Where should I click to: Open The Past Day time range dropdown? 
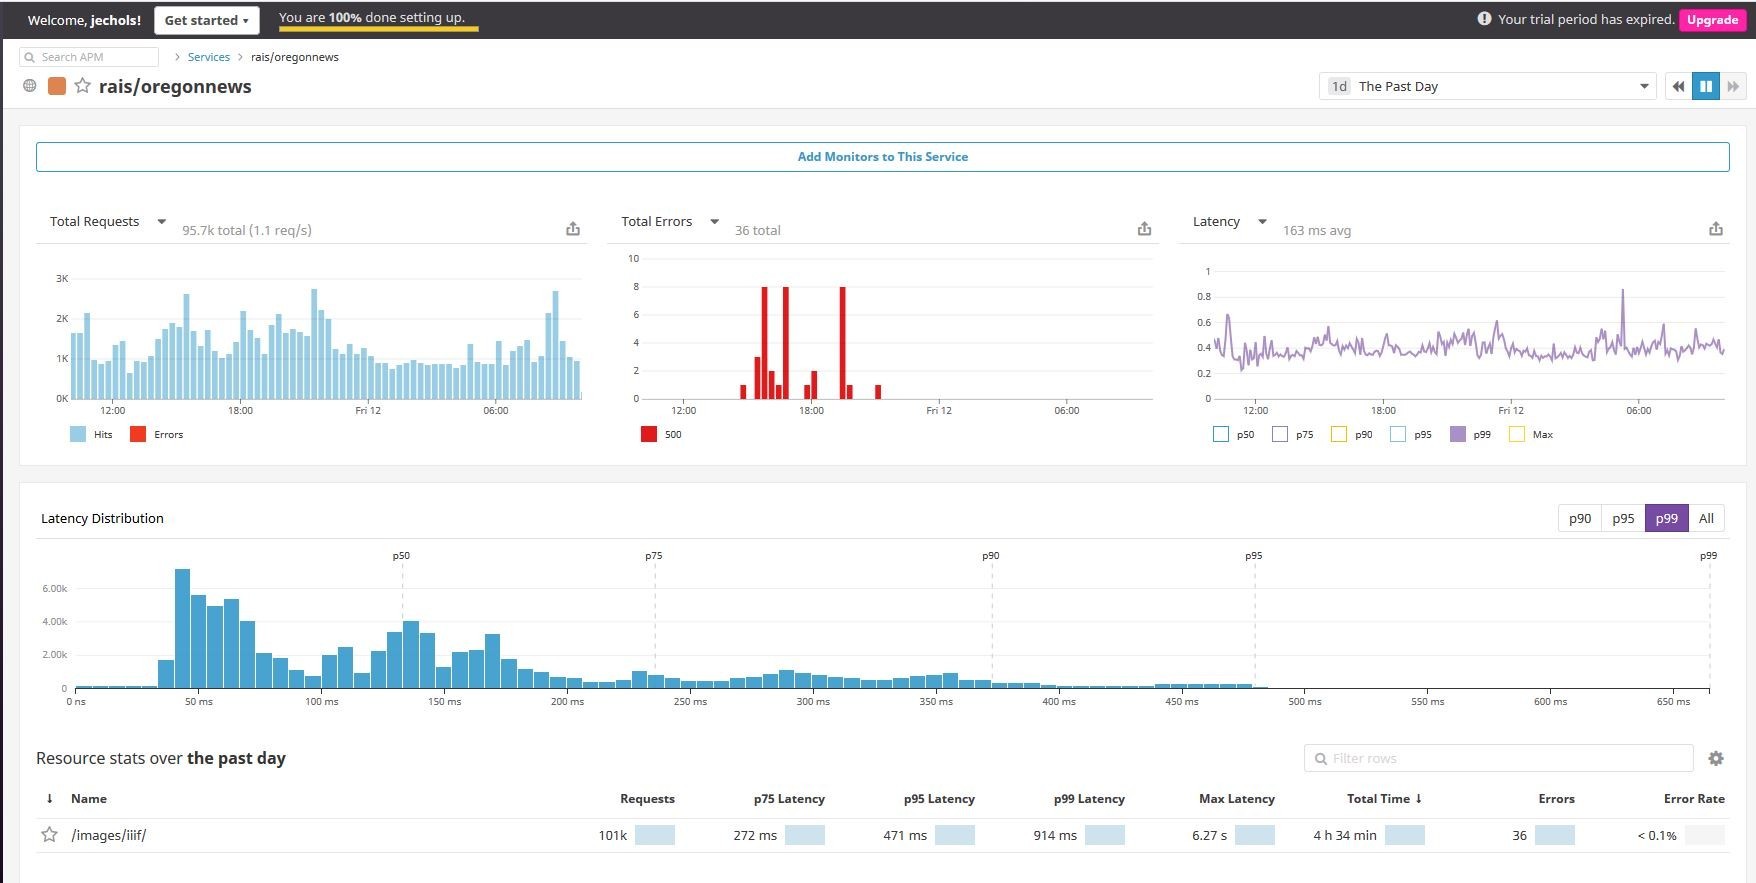tap(1487, 86)
